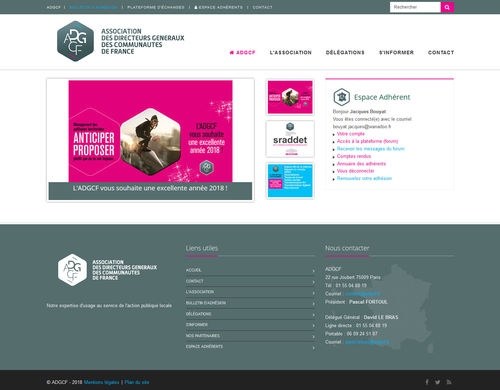500x390 pixels.
Task: Click the arrow on Nos partenaires row
Action: [x=313, y=337]
